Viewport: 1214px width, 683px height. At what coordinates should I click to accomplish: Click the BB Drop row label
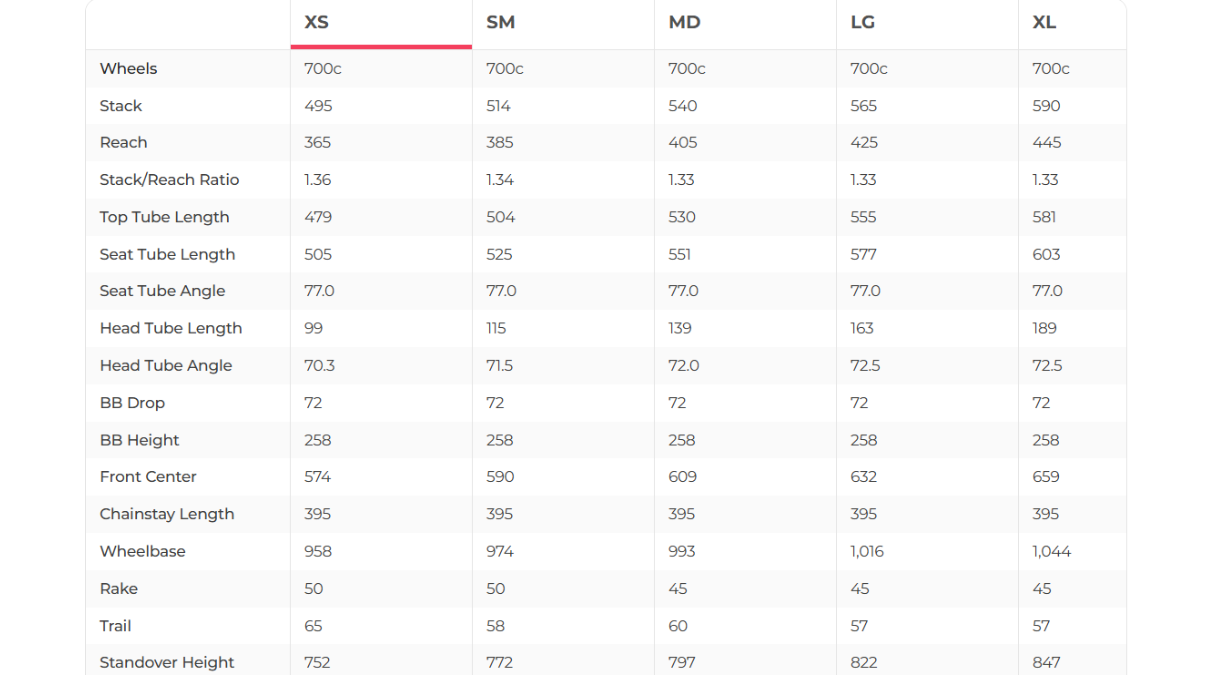(x=132, y=403)
